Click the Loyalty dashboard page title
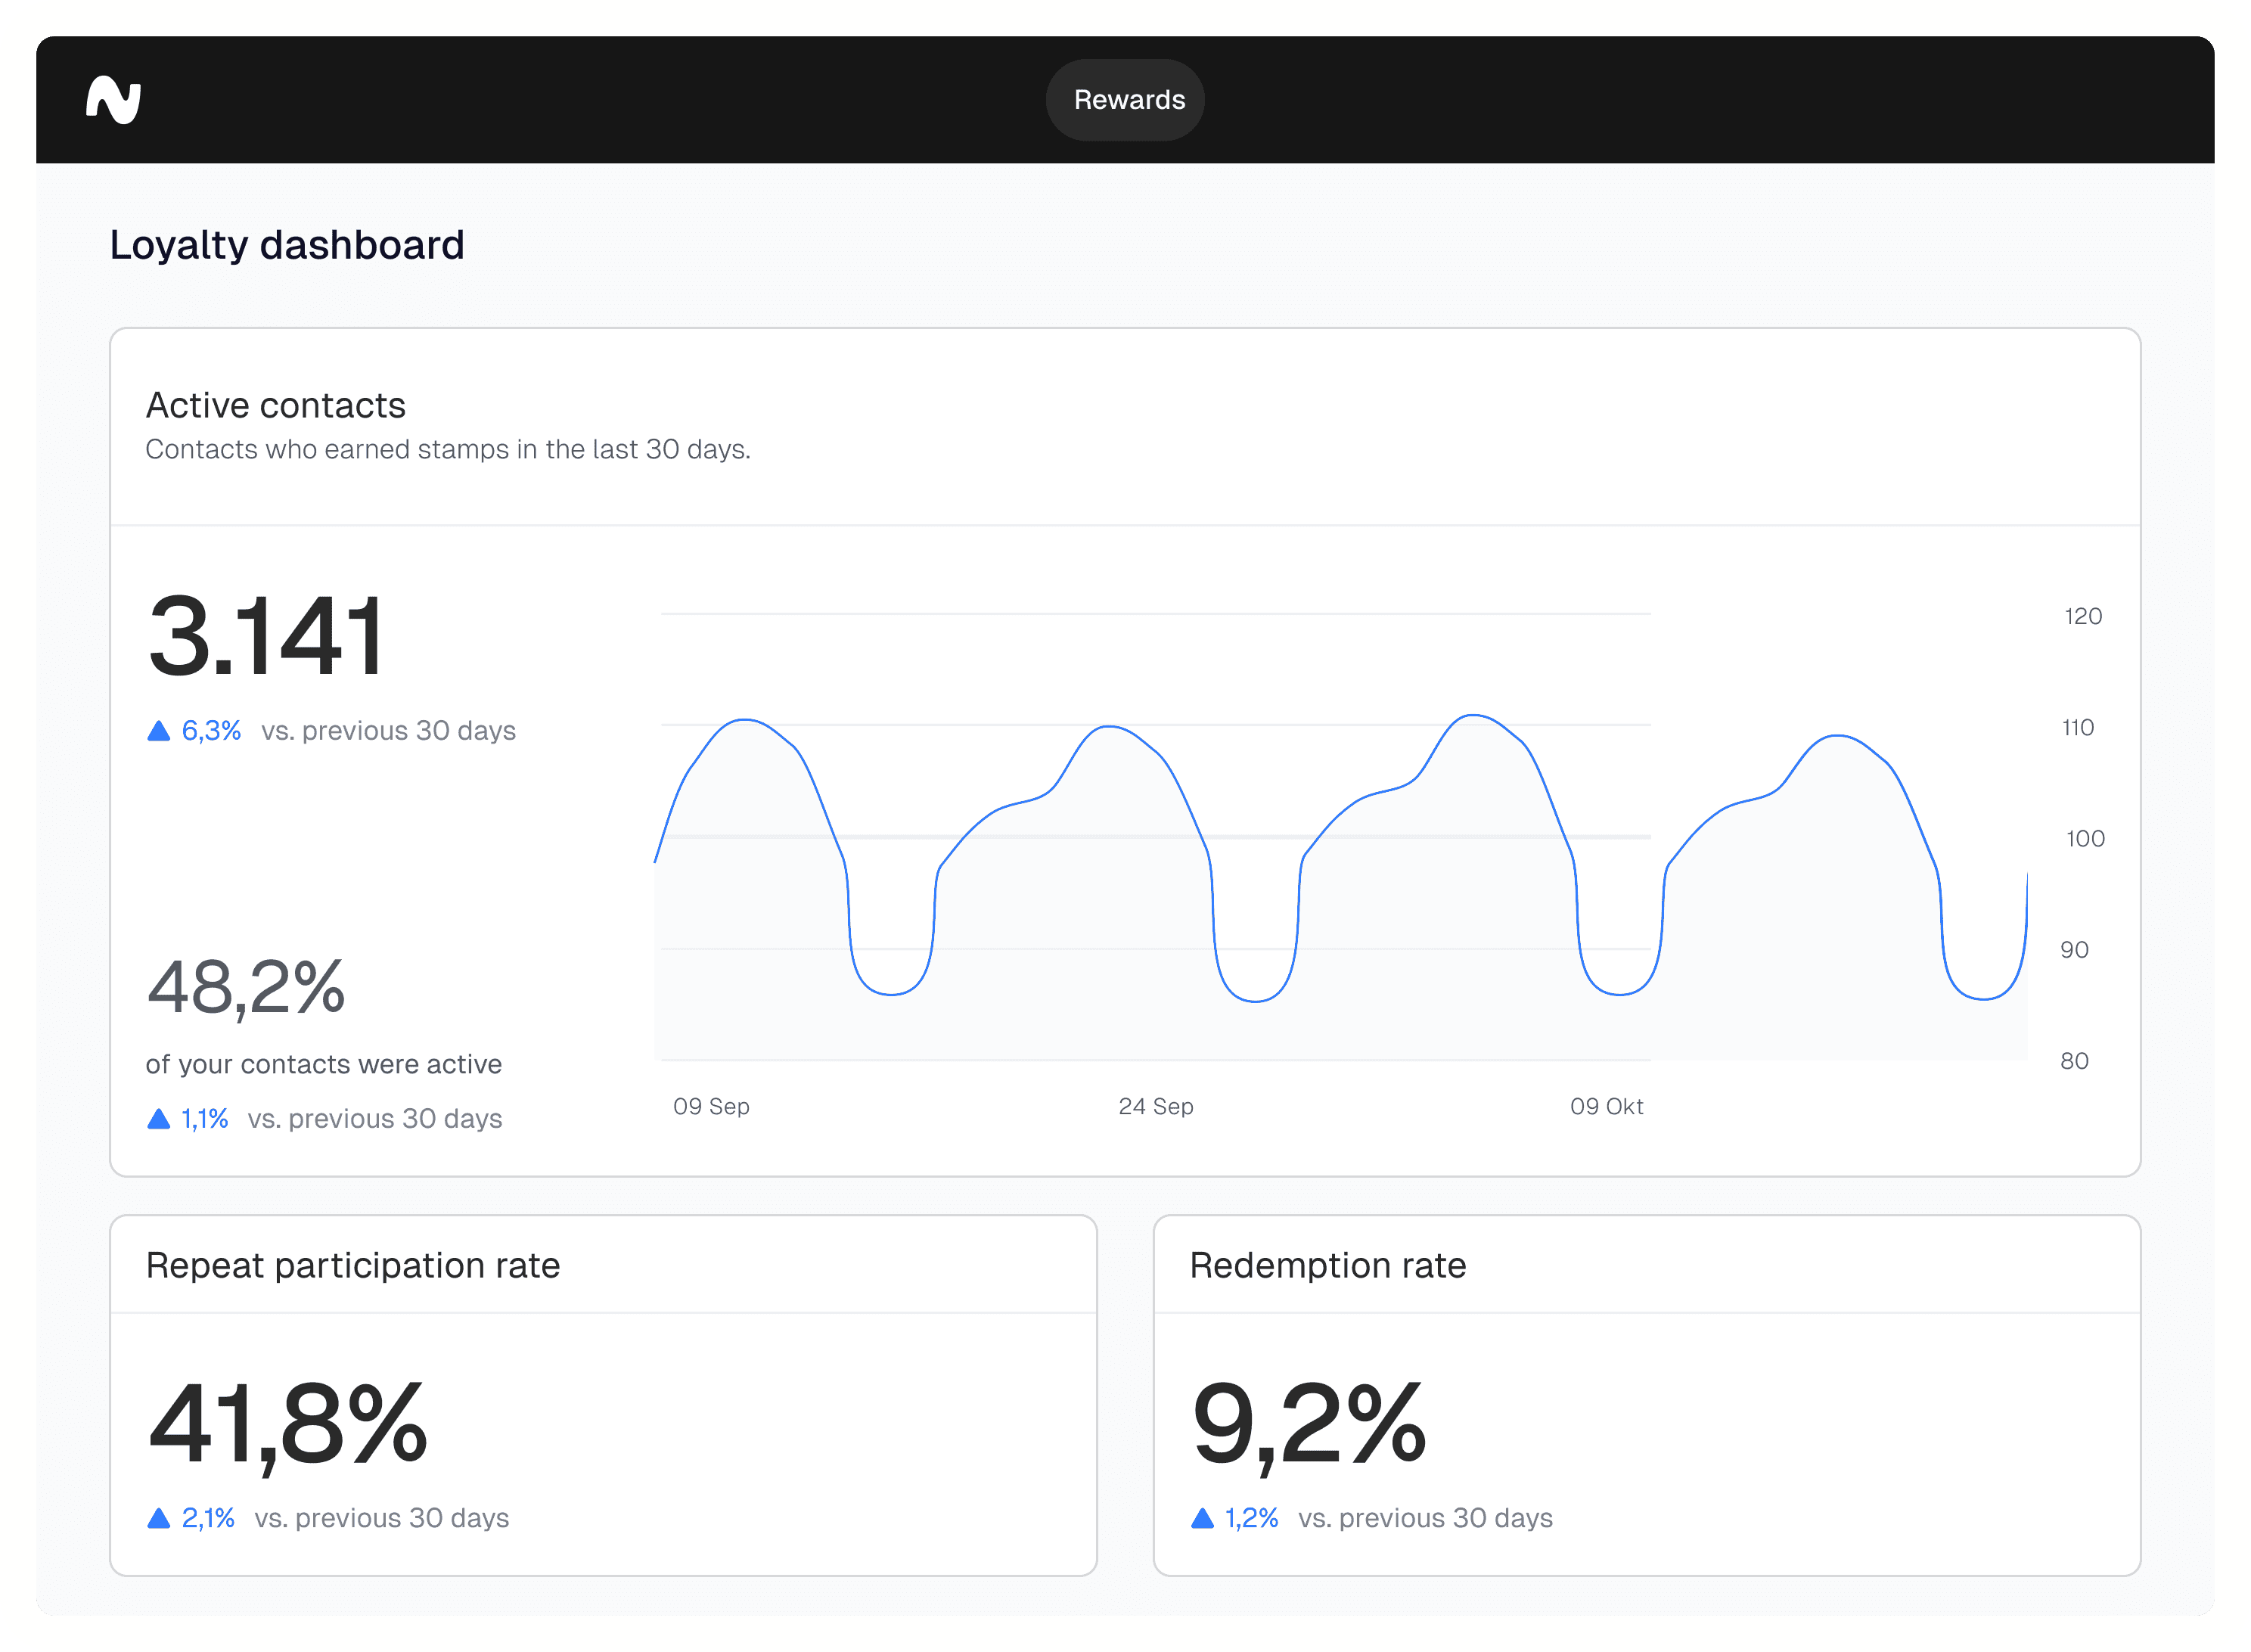2251x1652 pixels. click(x=287, y=245)
